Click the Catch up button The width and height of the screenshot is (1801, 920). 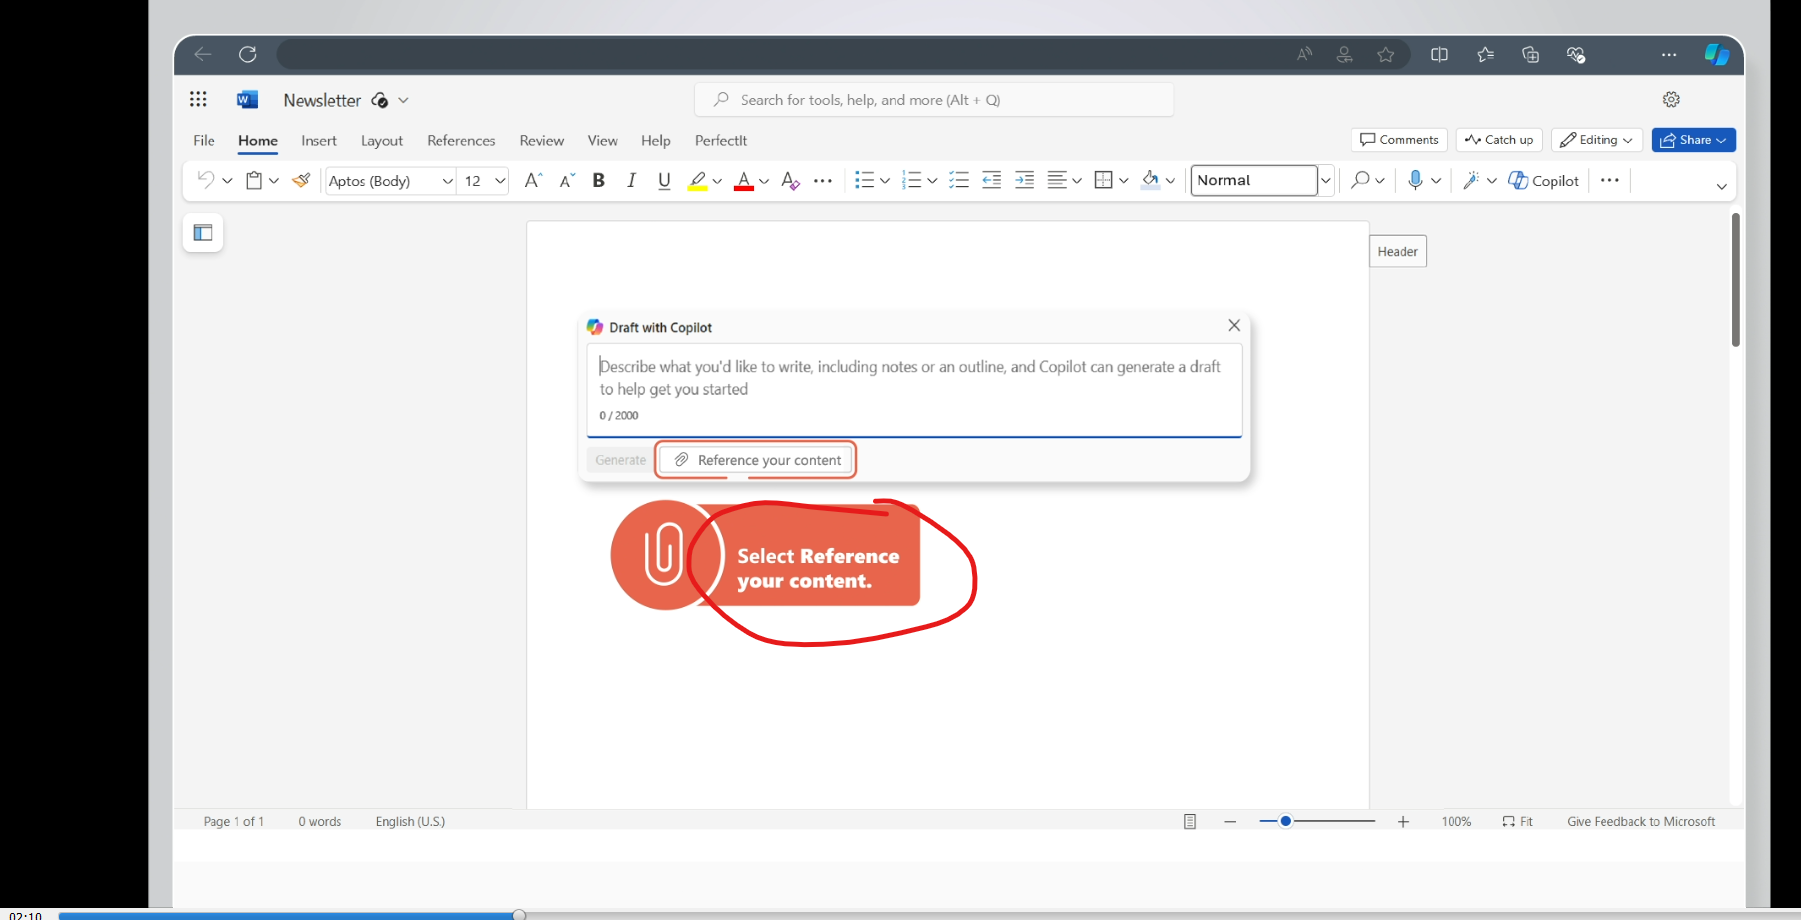1499,140
